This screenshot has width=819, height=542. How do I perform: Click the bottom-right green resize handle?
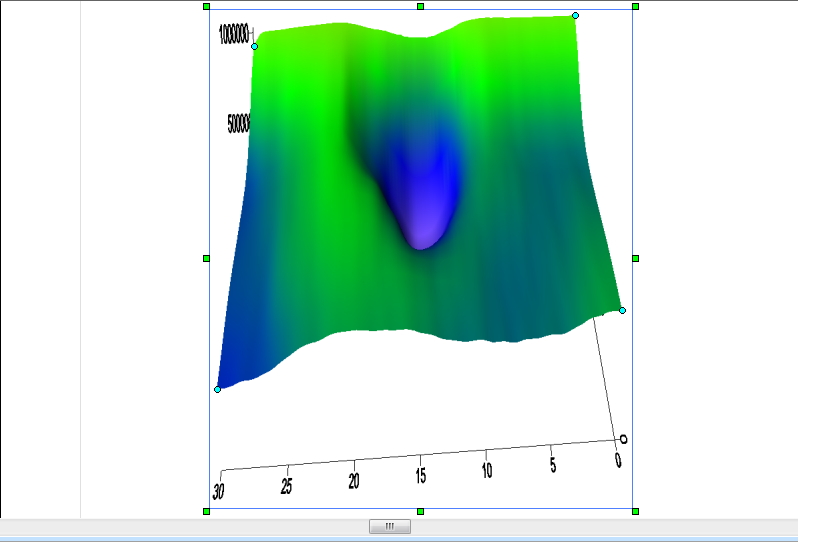(x=635, y=511)
